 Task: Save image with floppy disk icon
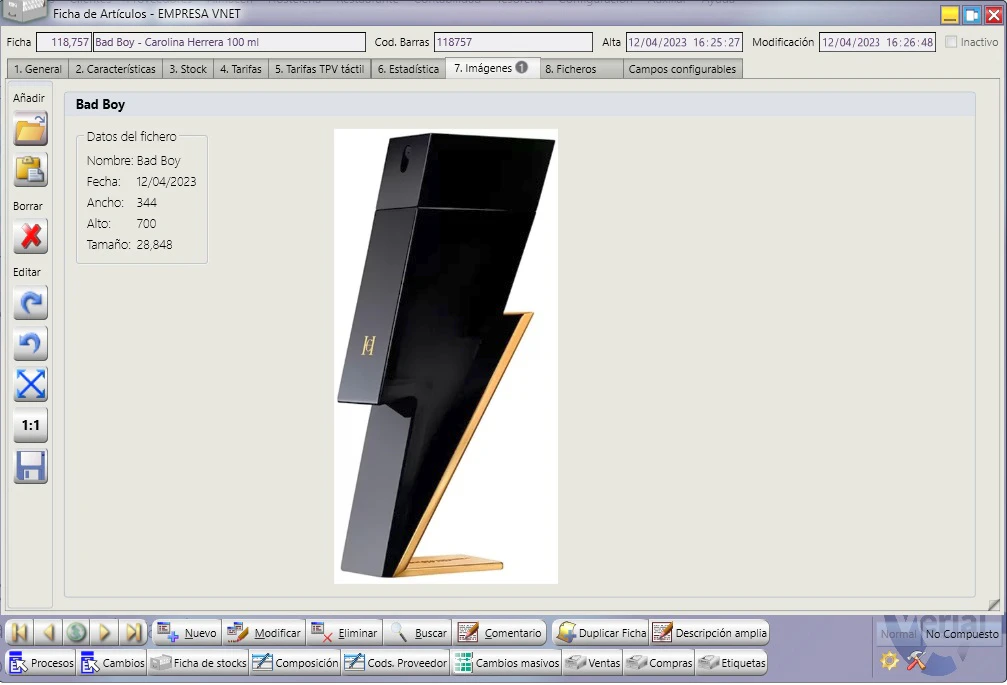[x=30, y=466]
